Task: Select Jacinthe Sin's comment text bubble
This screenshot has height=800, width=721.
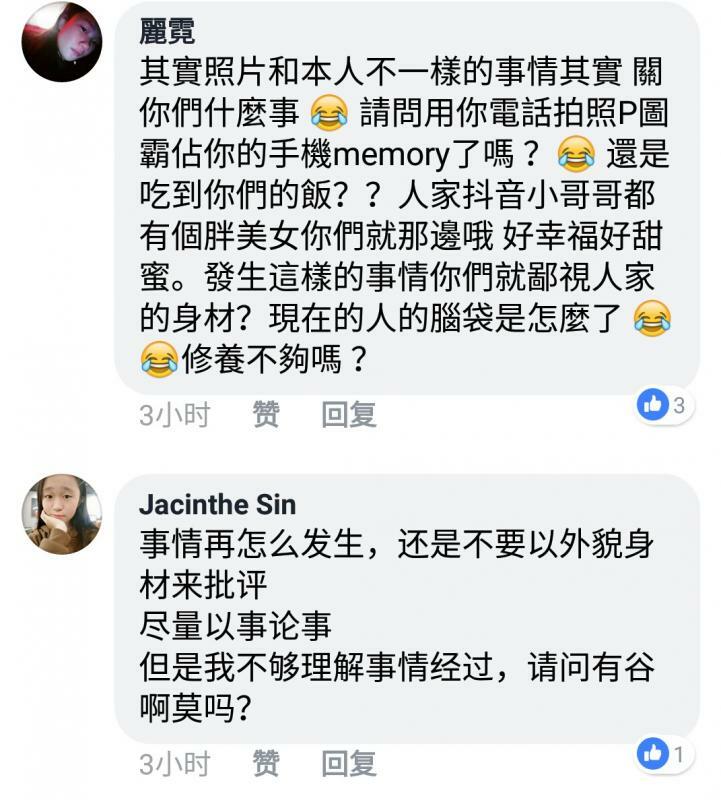Action: coord(407,609)
